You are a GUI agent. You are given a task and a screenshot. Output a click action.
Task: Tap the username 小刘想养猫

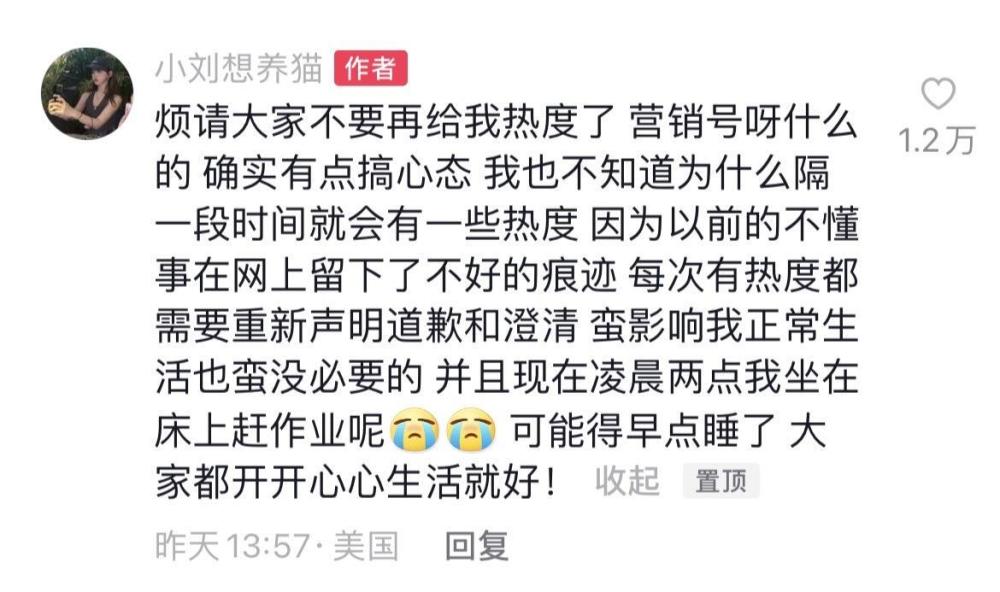click(239, 68)
